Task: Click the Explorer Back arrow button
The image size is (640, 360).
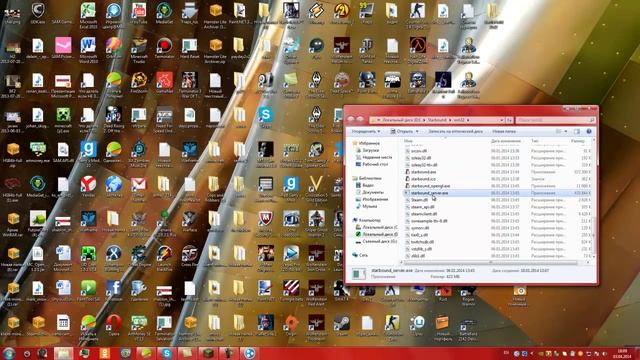Action: 351,120
